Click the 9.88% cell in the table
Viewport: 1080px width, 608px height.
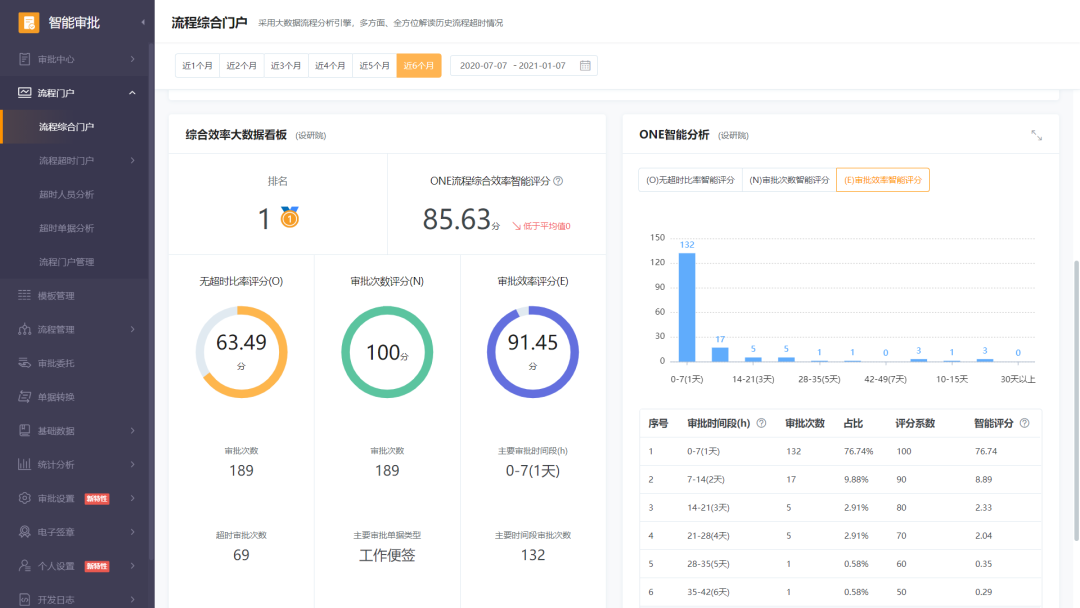pos(856,479)
